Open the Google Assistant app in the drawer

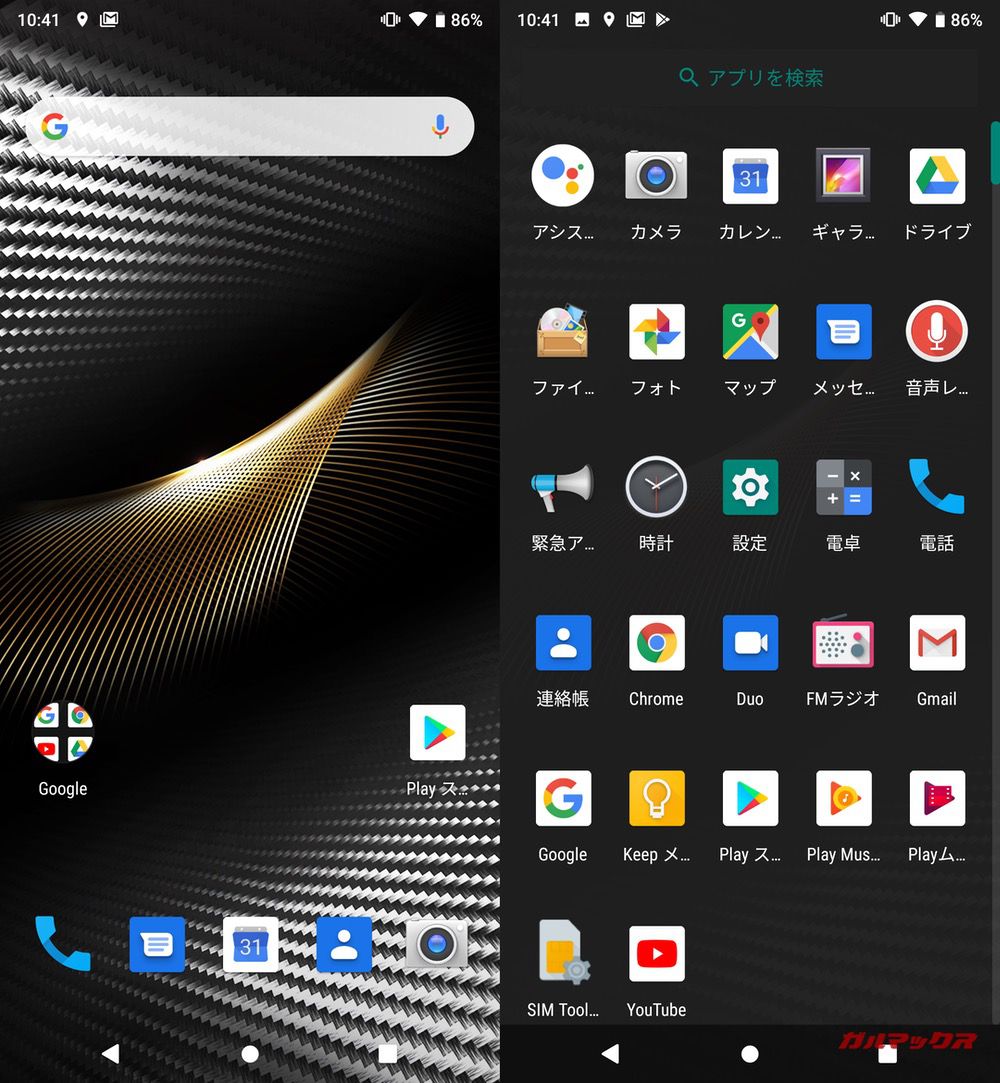point(562,176)
